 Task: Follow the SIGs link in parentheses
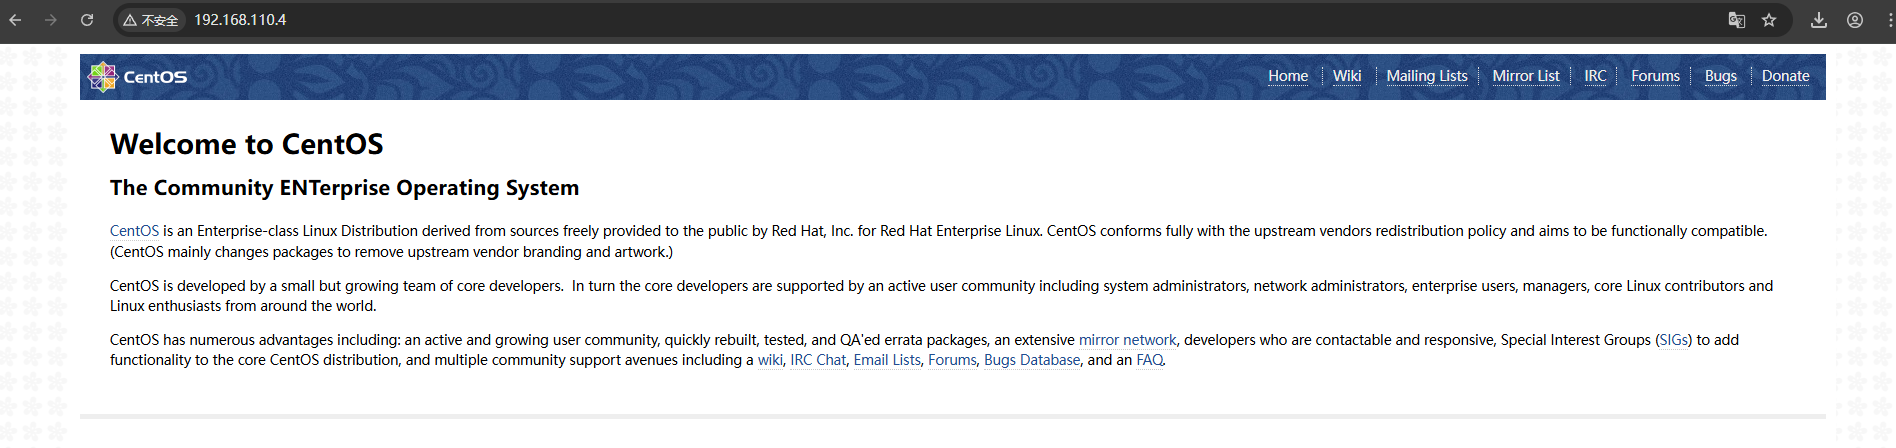[1674, 340]
